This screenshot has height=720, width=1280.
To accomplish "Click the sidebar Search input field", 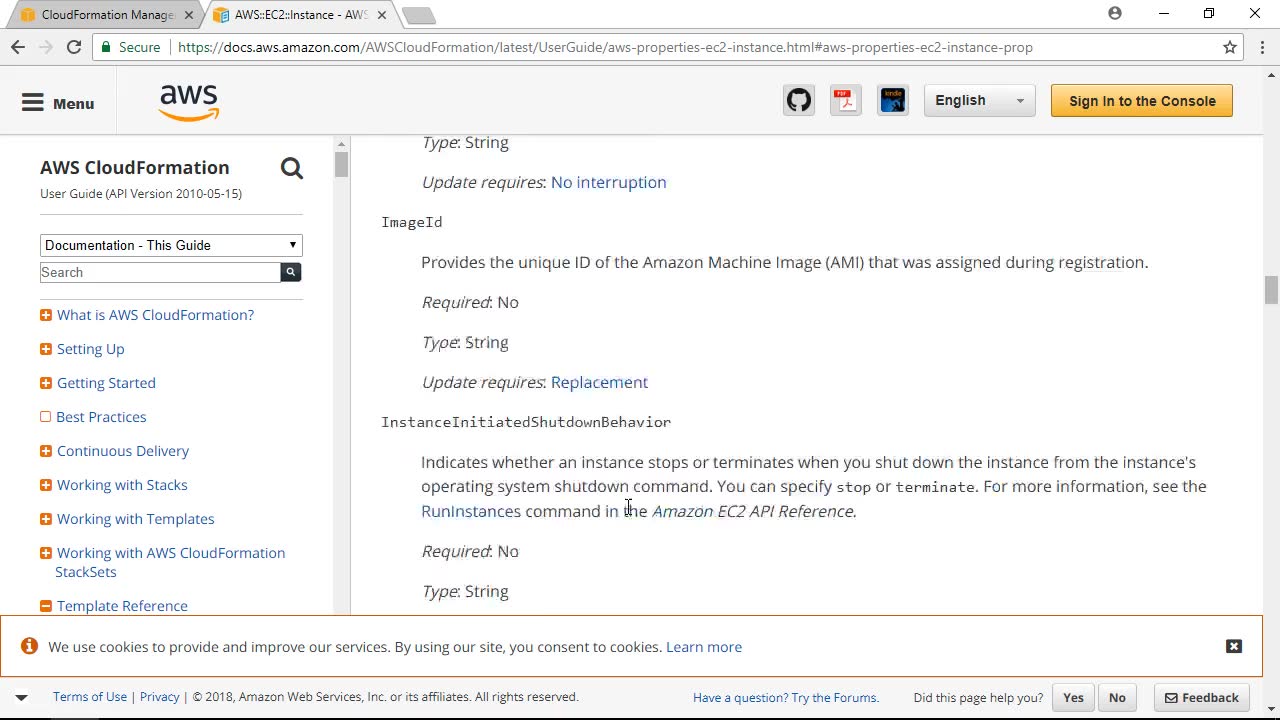I will 161,272.
